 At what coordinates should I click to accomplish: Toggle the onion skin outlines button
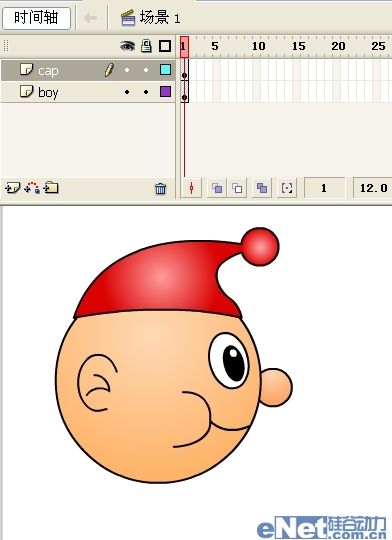click(237, 188)
